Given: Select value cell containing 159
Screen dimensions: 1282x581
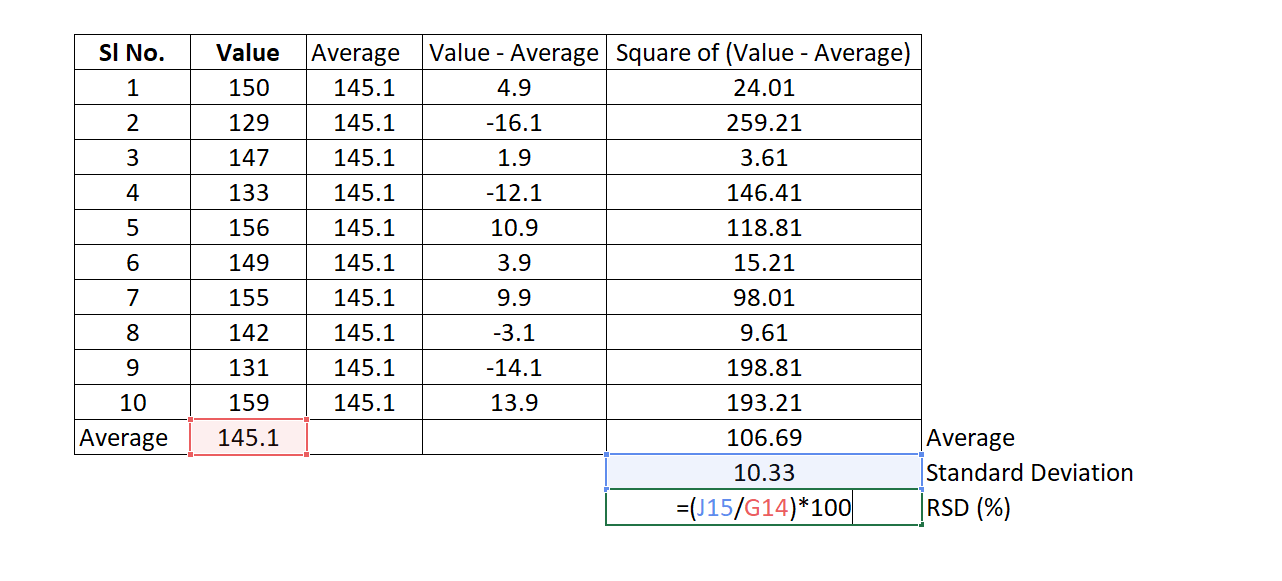Looking at the screenshot, I should click(x=248, y=402).
